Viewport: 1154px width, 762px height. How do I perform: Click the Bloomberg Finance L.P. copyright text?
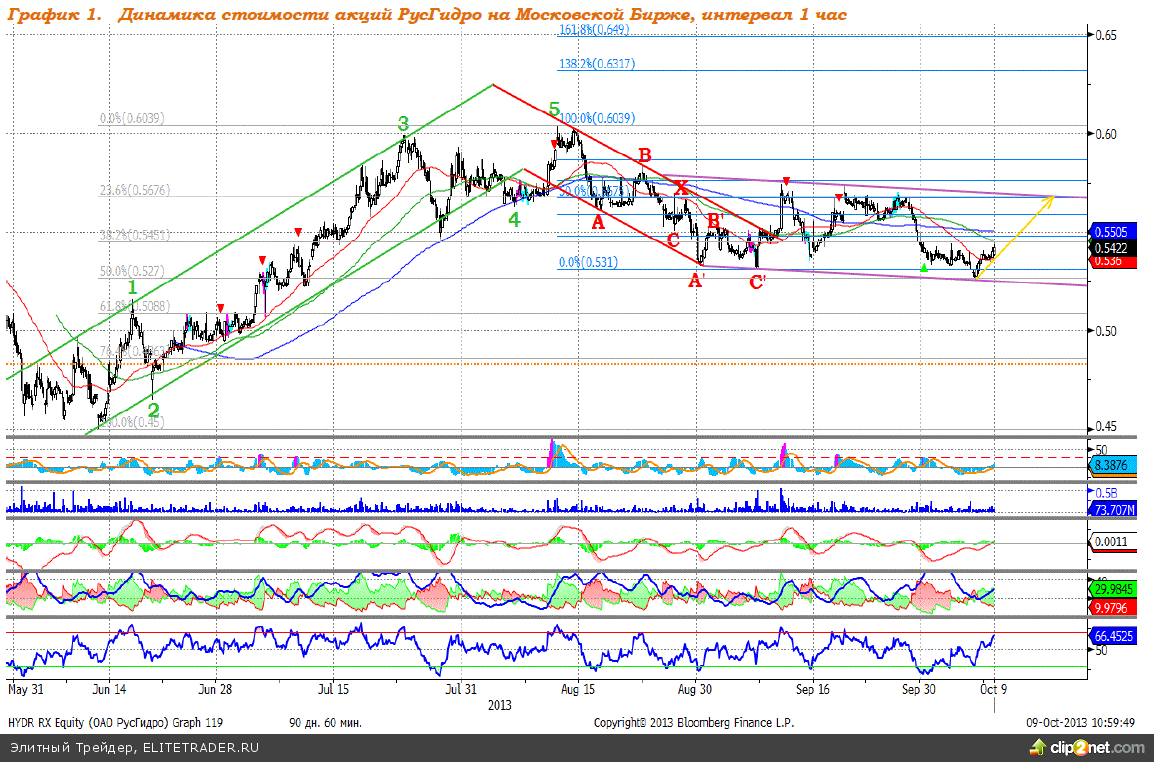click(693, 722)
